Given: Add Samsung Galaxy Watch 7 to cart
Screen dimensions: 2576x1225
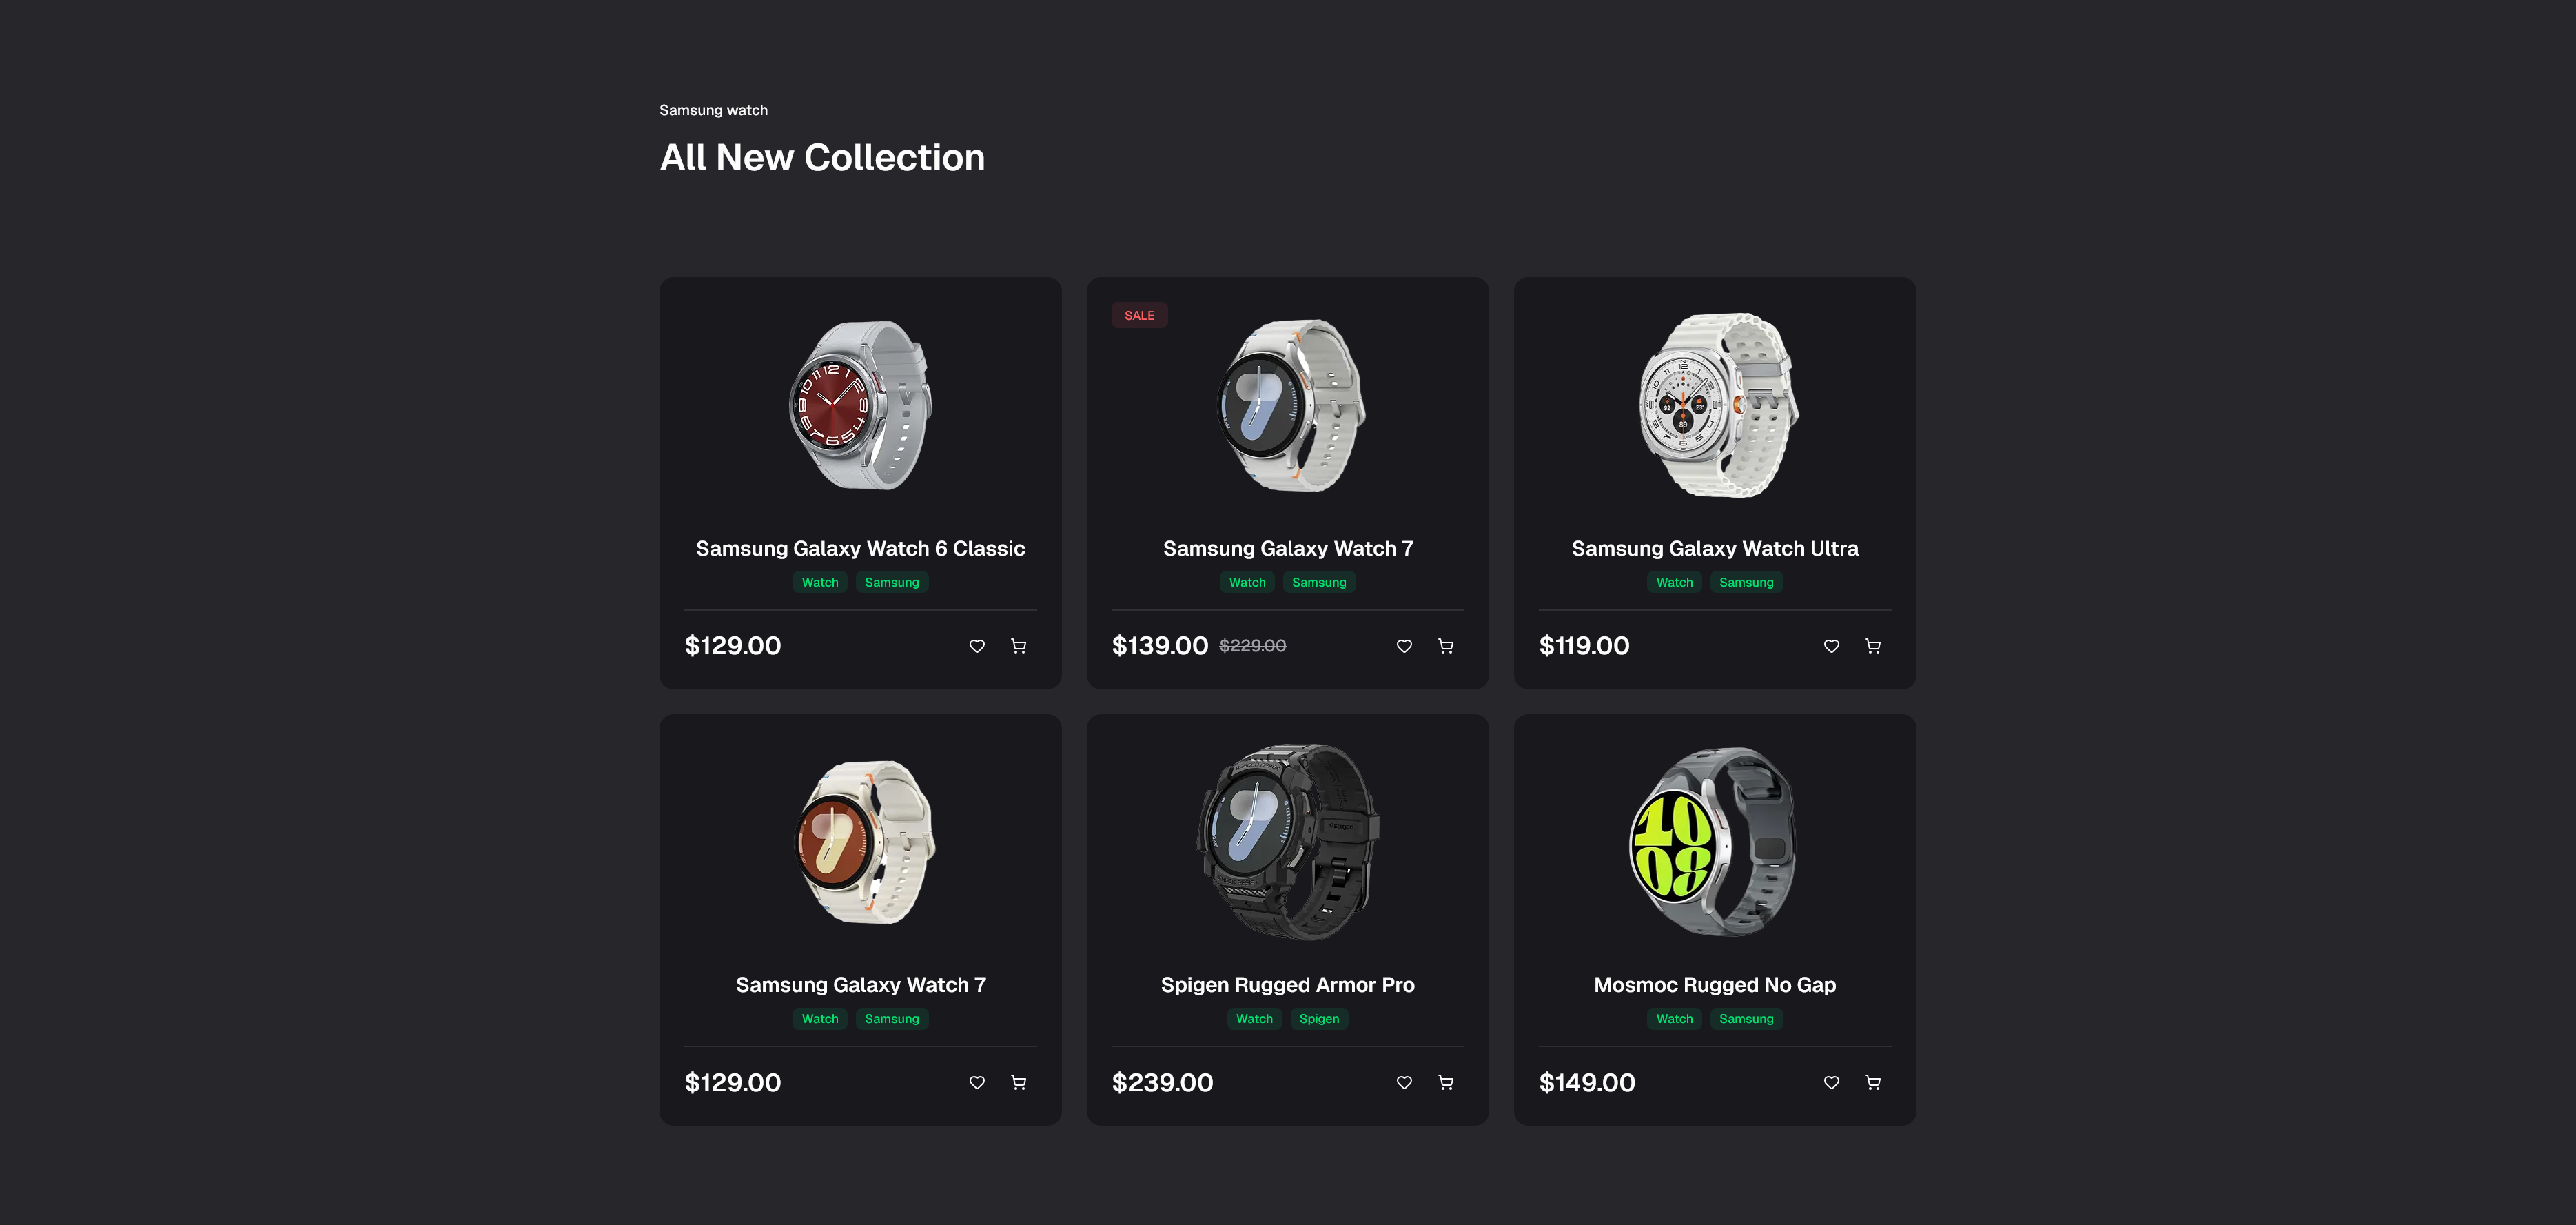Looking at the screenshot, I should click(x=1446, y=646).
